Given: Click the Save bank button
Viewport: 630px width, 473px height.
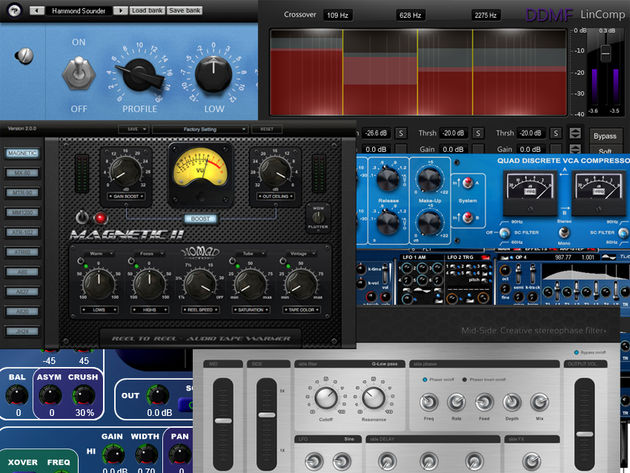Looking at the screenshot, I should click(x=185, y=10).
